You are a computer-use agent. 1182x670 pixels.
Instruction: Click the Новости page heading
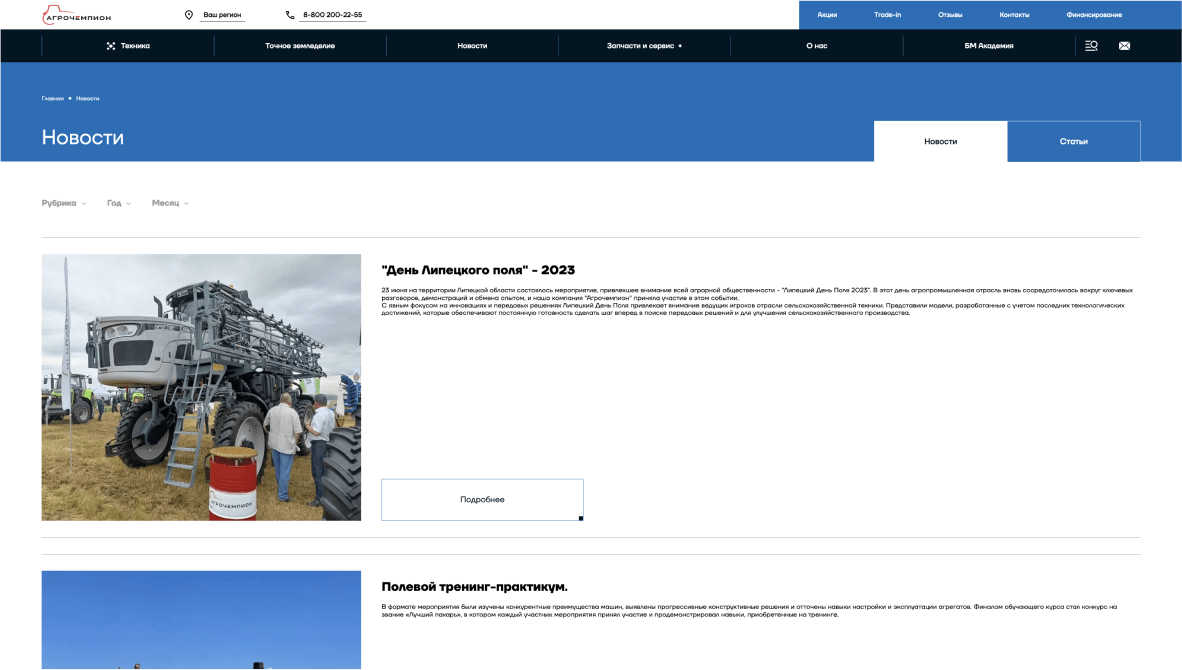click(83, 137)
